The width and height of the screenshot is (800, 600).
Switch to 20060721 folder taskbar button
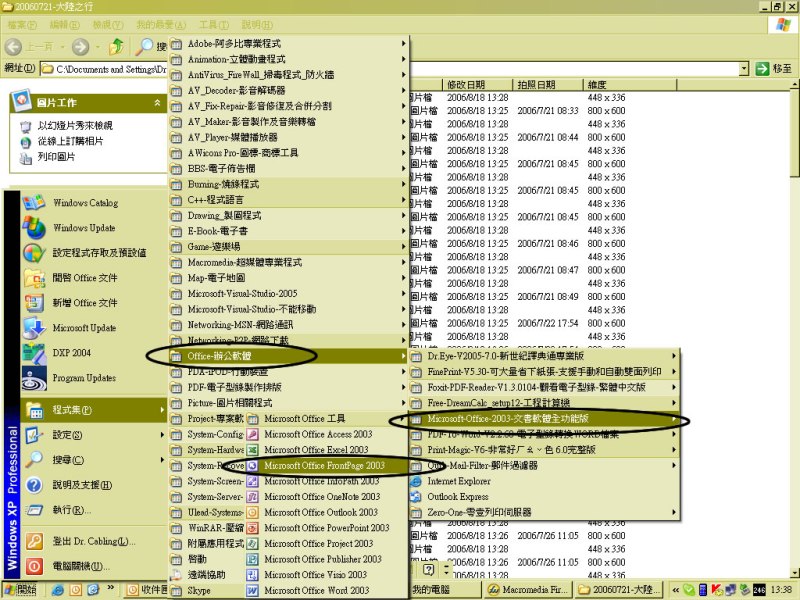click(x=619, y=590)
